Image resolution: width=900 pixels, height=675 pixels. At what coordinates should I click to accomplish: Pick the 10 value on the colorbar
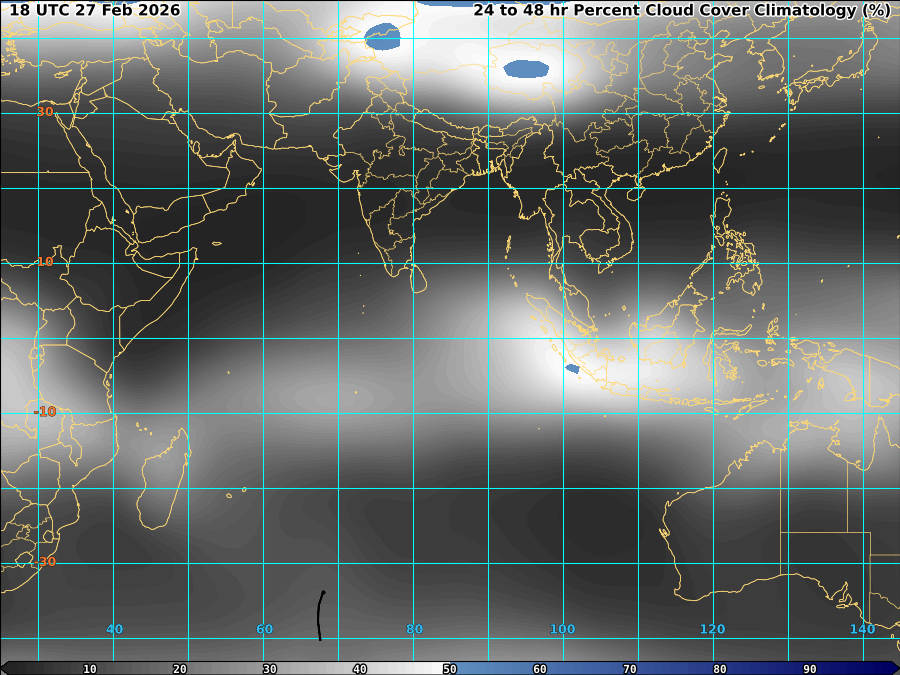[x=90, y=668]
